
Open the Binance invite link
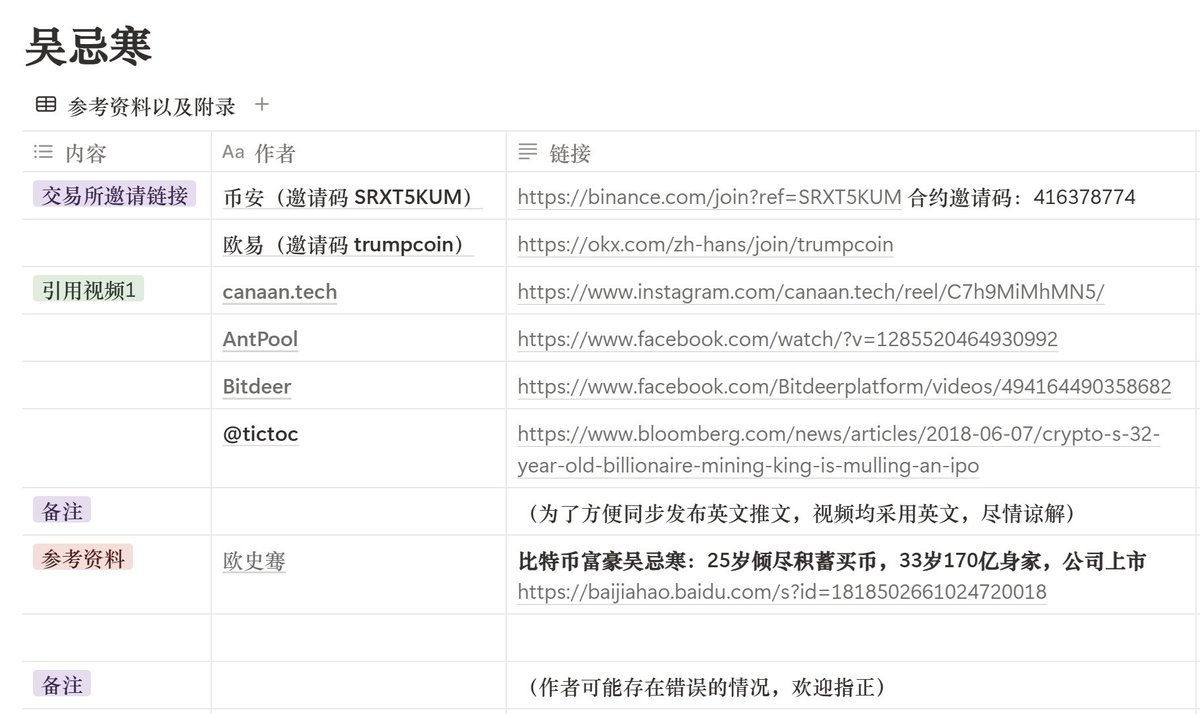click(709, 197)
